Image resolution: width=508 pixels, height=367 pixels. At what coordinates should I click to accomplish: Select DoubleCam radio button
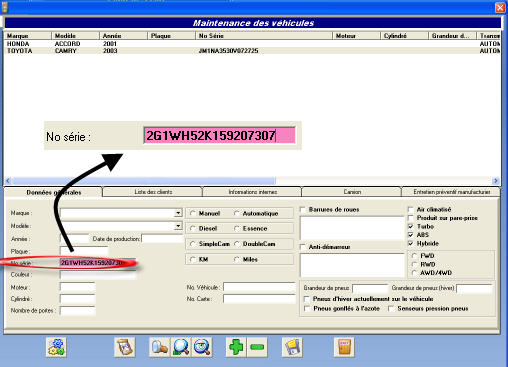(237, 244)
